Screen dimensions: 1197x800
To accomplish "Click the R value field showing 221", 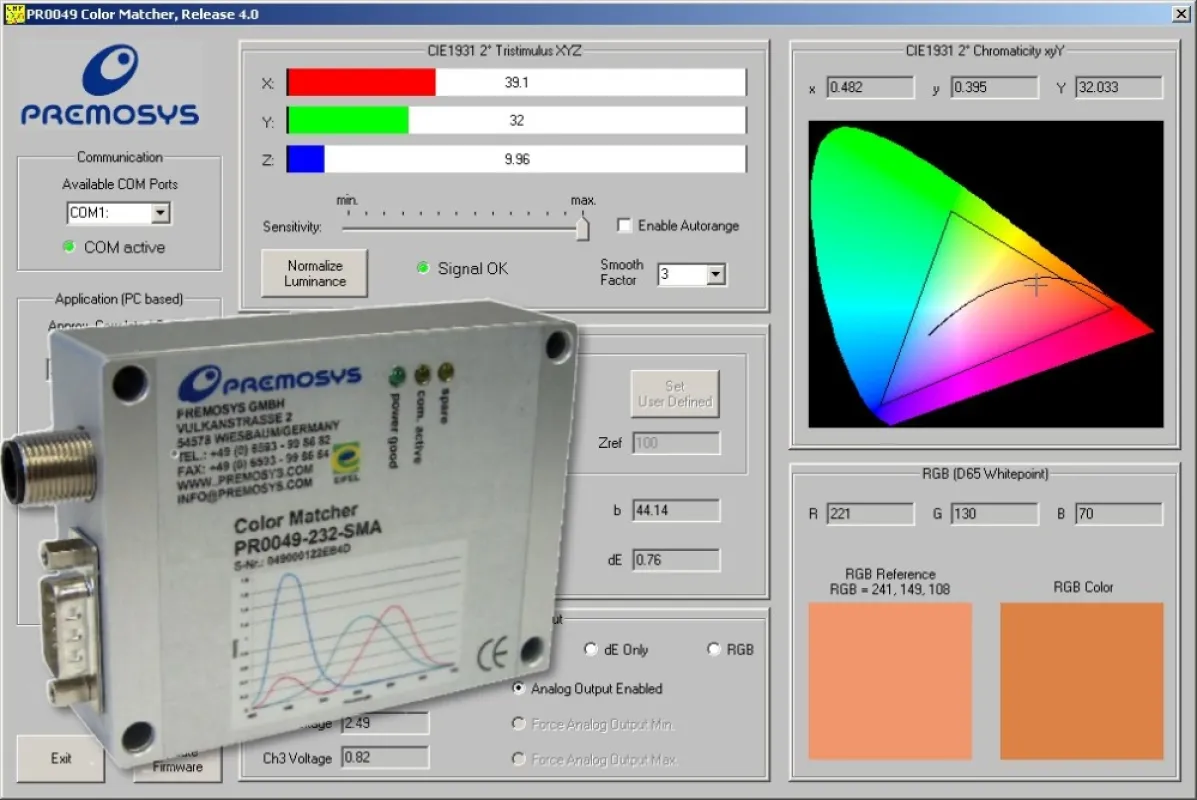I will coord(870,514).
